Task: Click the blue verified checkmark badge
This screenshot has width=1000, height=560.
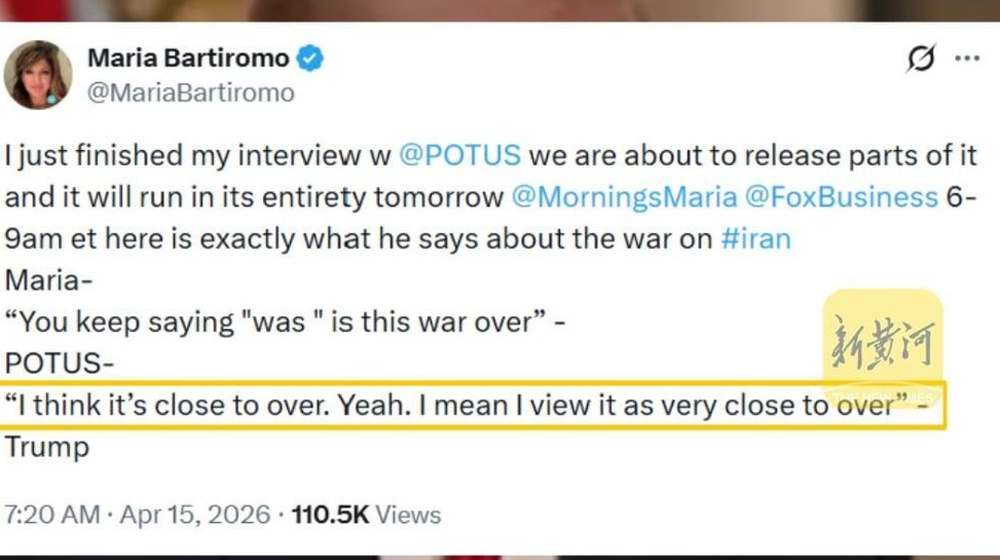Action: (310, 59)
